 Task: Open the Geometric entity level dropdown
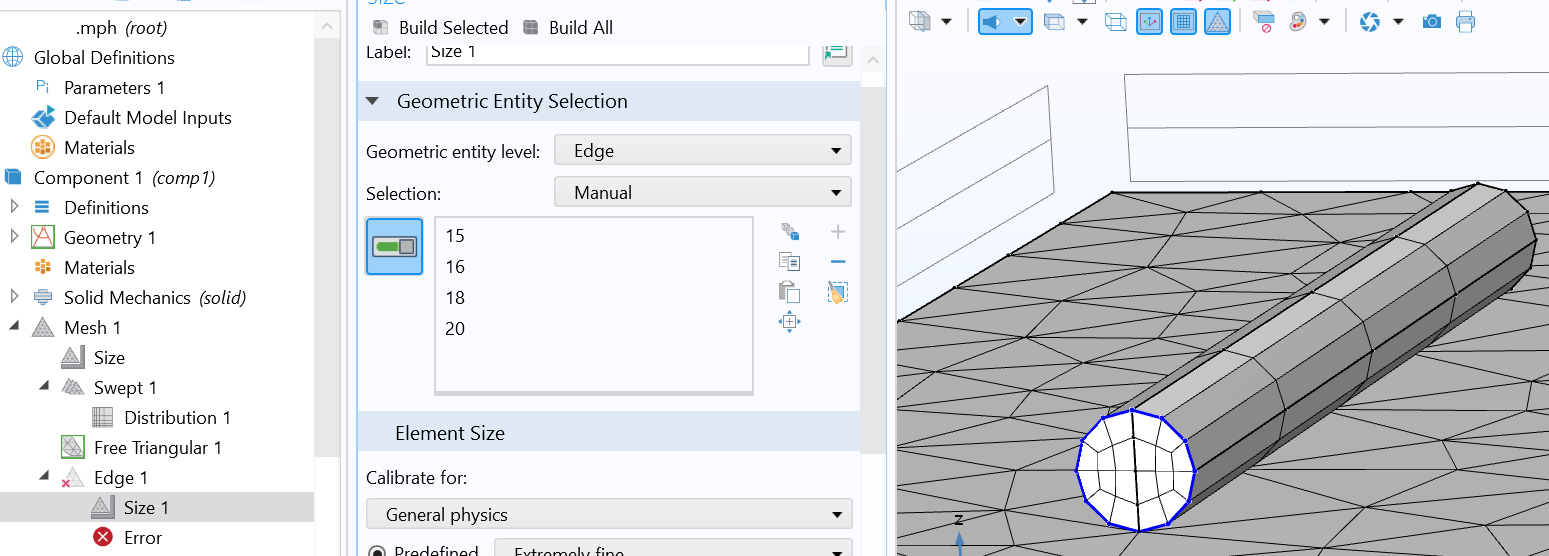702,151
